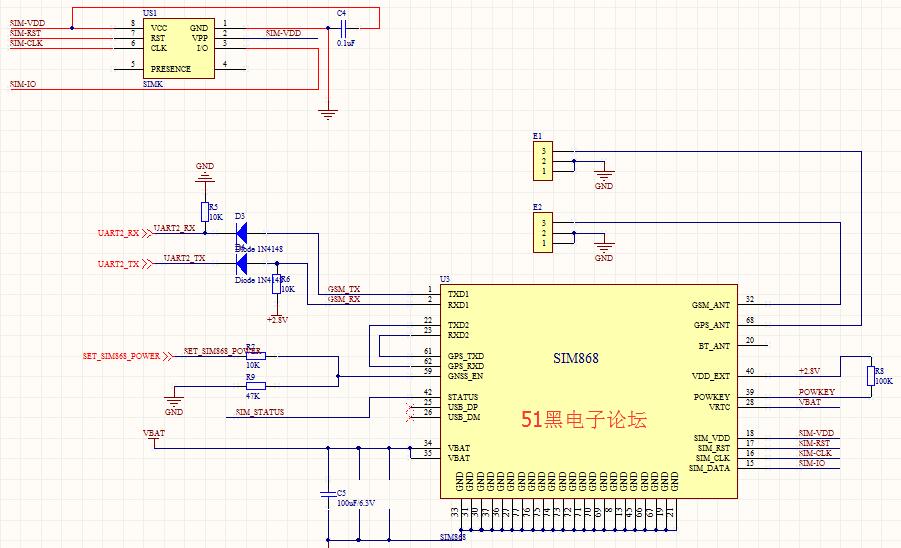Click the +2.8V power symbol below R6
The image size is (901, 548).
click(x=277, y=319)
